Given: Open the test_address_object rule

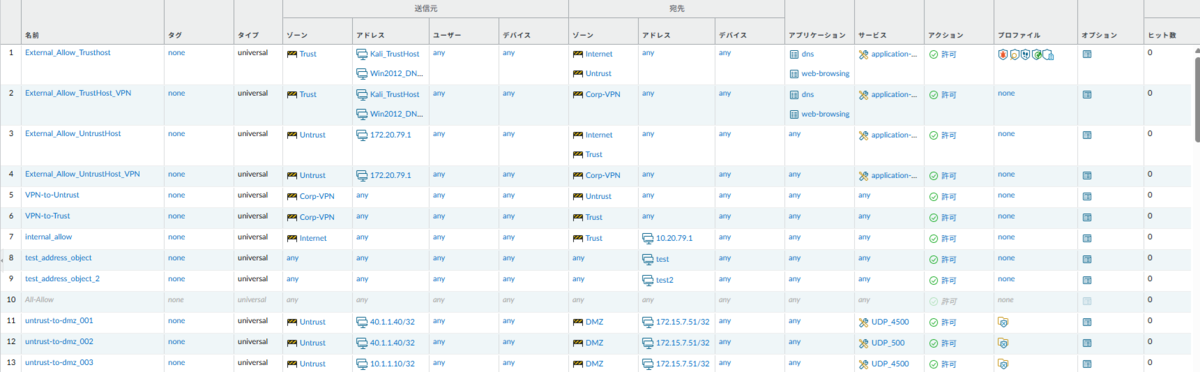Looking at the screenshot, I should tap(58, 257).
